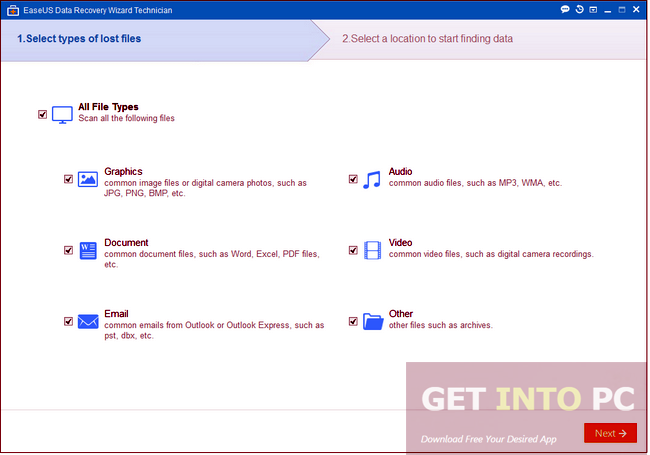
Task: Open the feedback chat bubble icon
Action: tap(564, 9)
